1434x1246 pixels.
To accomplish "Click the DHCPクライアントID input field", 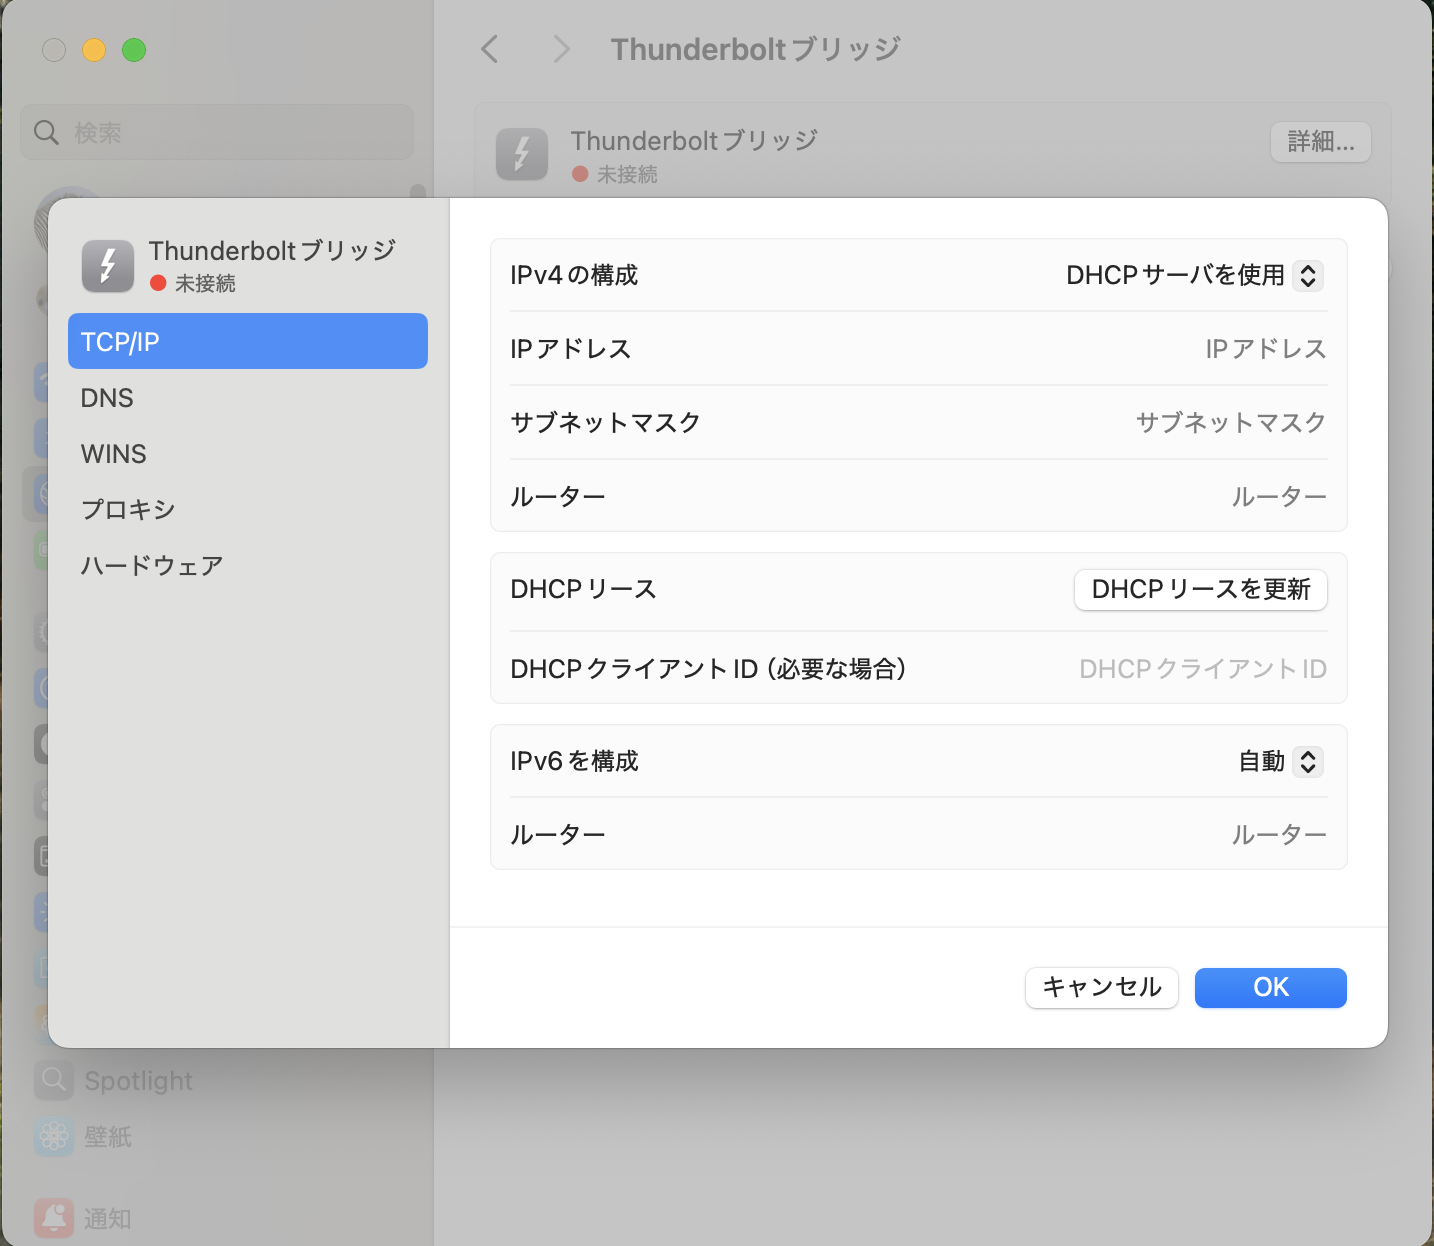I will tap(1202, 669).
